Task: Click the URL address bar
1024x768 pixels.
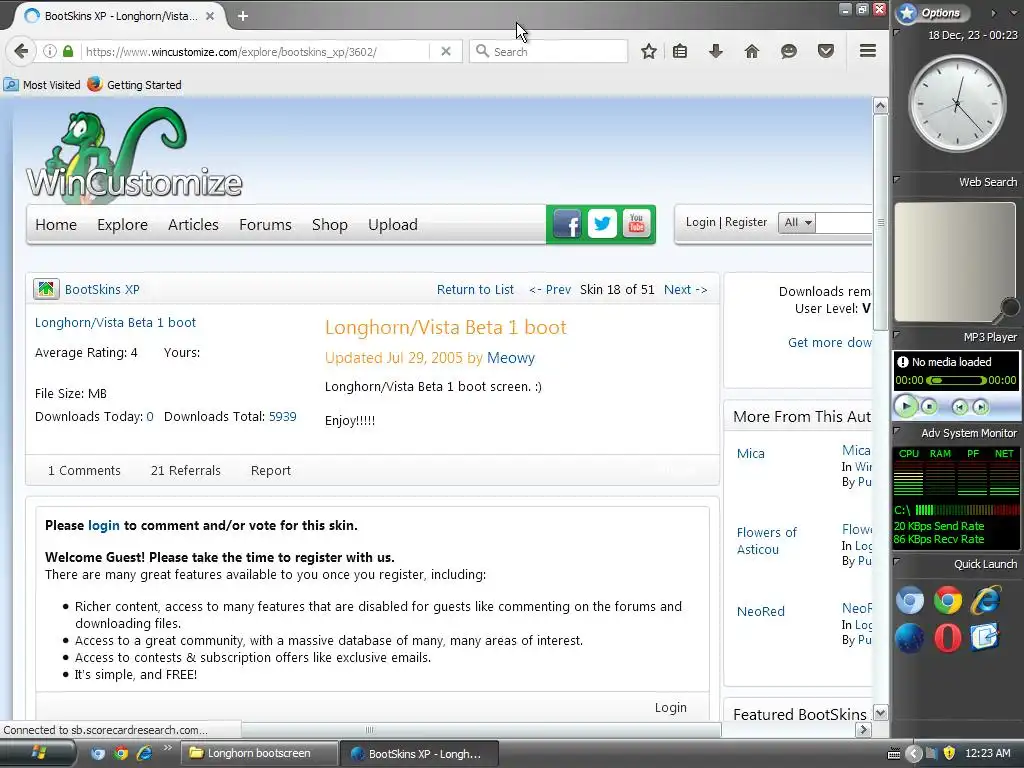Action: 255,51
